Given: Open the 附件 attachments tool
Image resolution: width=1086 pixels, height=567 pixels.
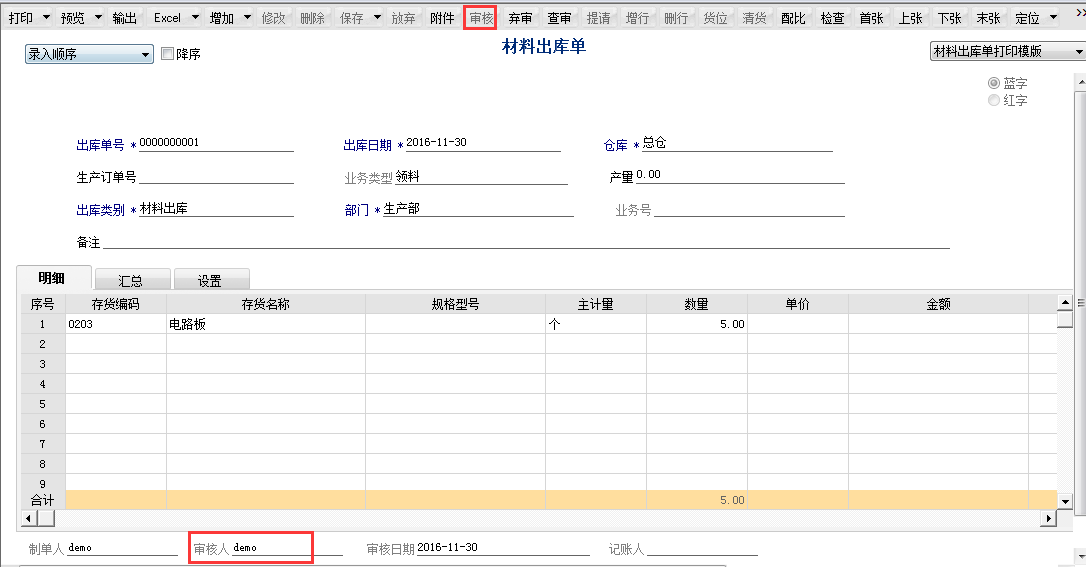Looking at the screenshot, I should [x=442, y=18].
